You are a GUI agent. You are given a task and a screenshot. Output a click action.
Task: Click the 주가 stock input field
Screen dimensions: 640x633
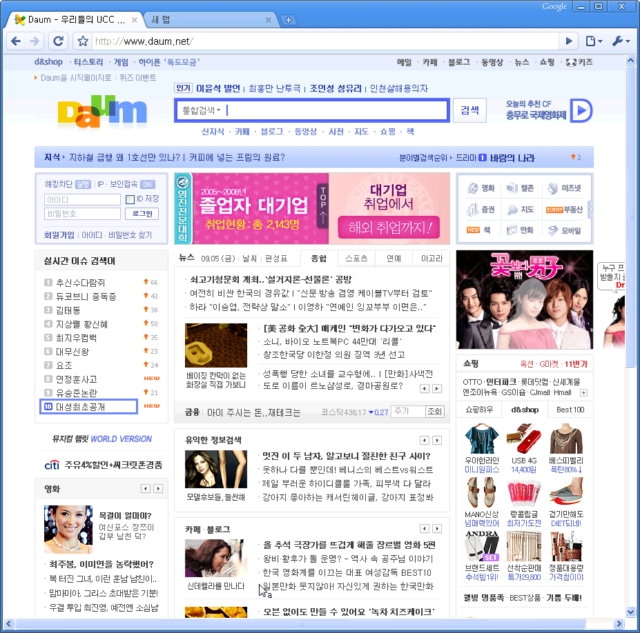pos(408,411)
